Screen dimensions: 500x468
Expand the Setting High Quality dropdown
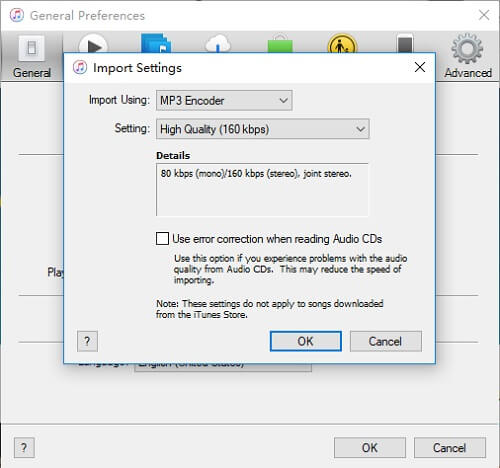coord(263,129)
